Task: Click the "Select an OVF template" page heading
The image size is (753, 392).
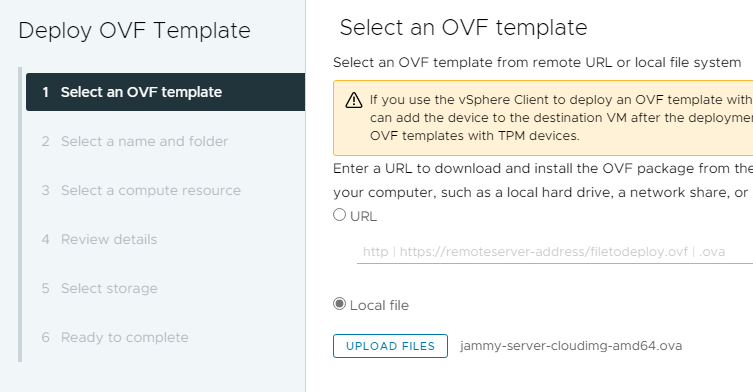Action: tap(463, 27)
